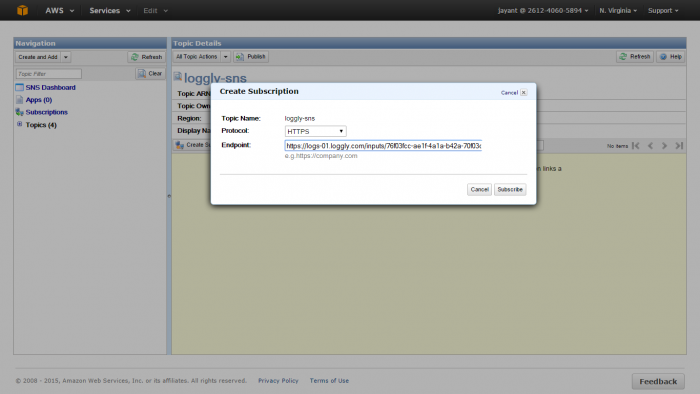Viewport: 700px width, 394px height.
Task: Open Subscriptions in navigation
Action: click(46, 112)
